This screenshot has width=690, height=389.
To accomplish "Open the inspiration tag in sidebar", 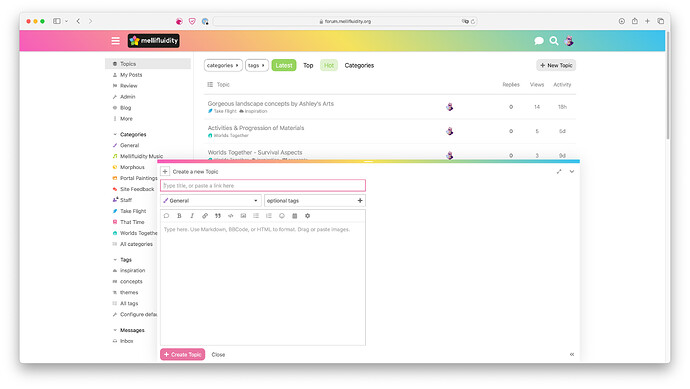I will [x=132, y=271].
